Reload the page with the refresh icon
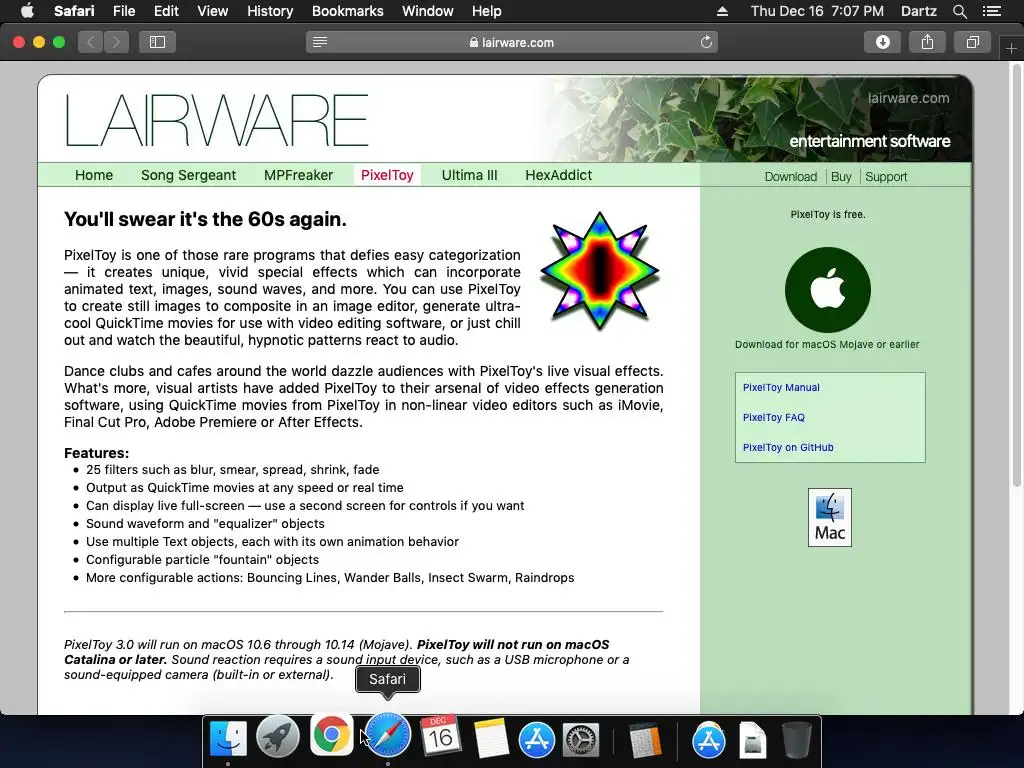This screenshot has height=768, width=1024. [706, 42]
